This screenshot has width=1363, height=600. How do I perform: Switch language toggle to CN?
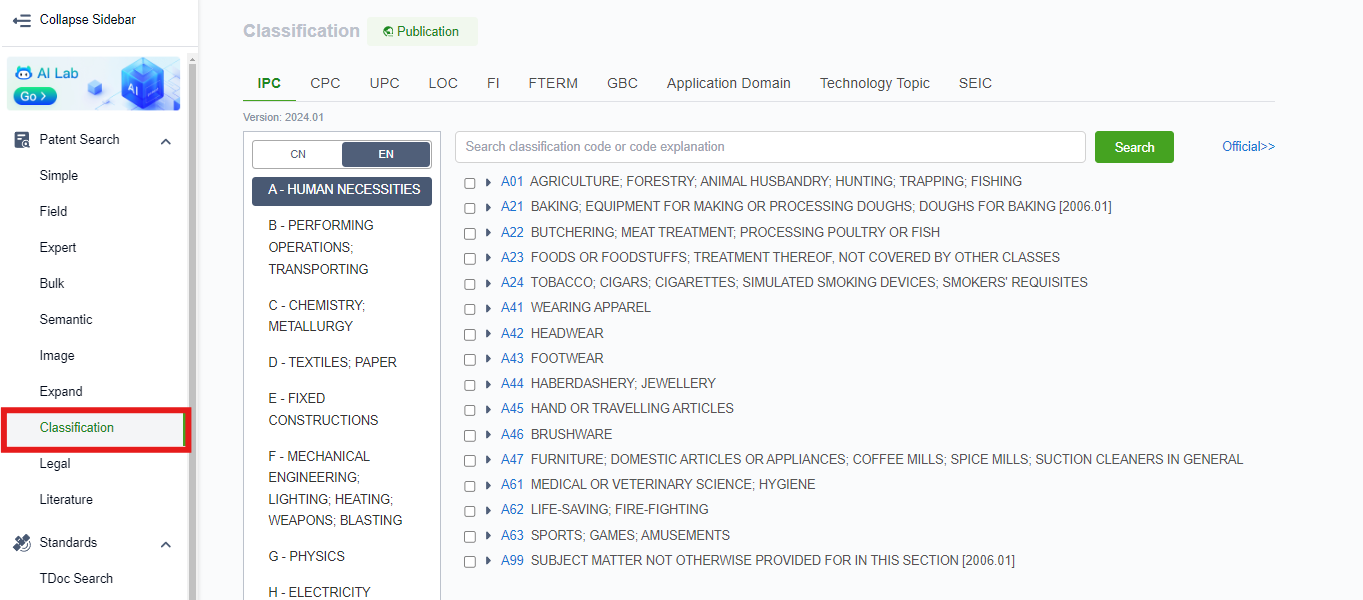(298, 154)
